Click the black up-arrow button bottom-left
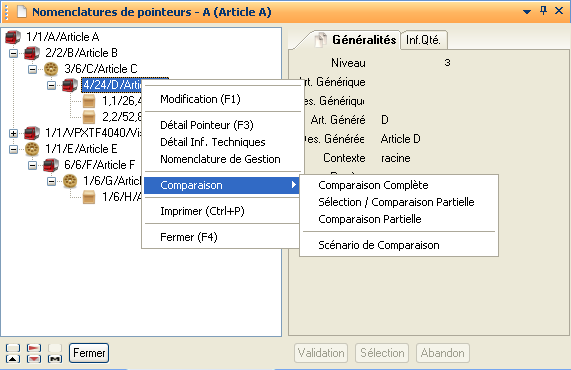Screen dimensions: 571x370 pyautogui.click(x=13, y=359)
